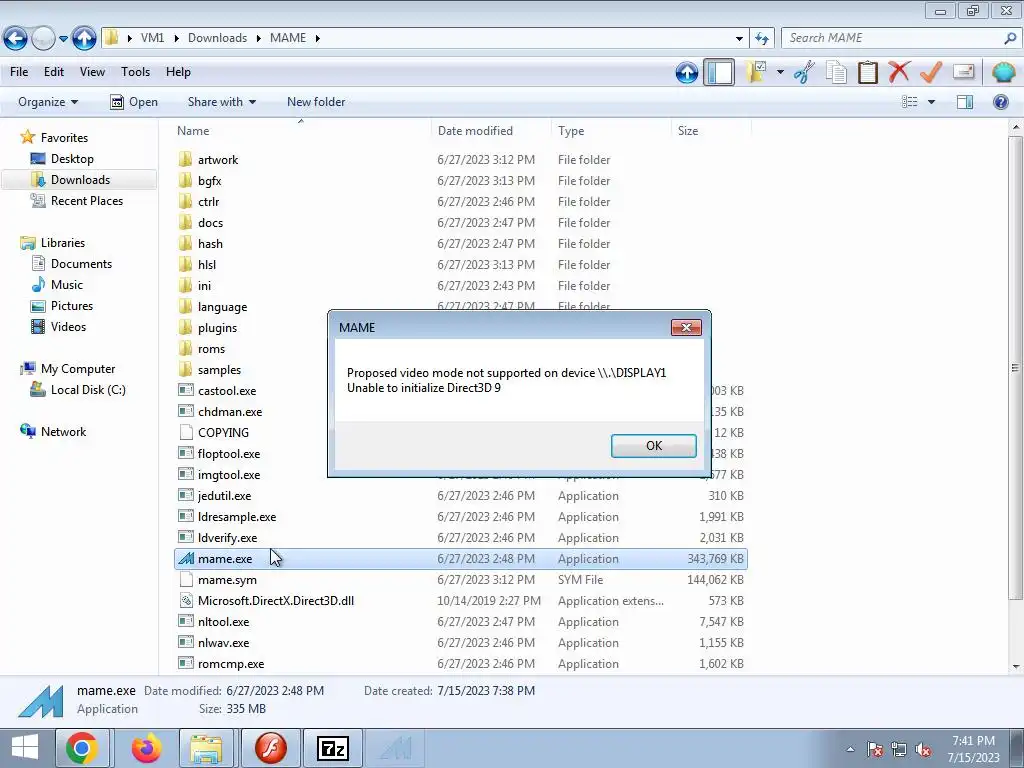
Task: Close the MAME error dialog
Action: tap(686, 327)
